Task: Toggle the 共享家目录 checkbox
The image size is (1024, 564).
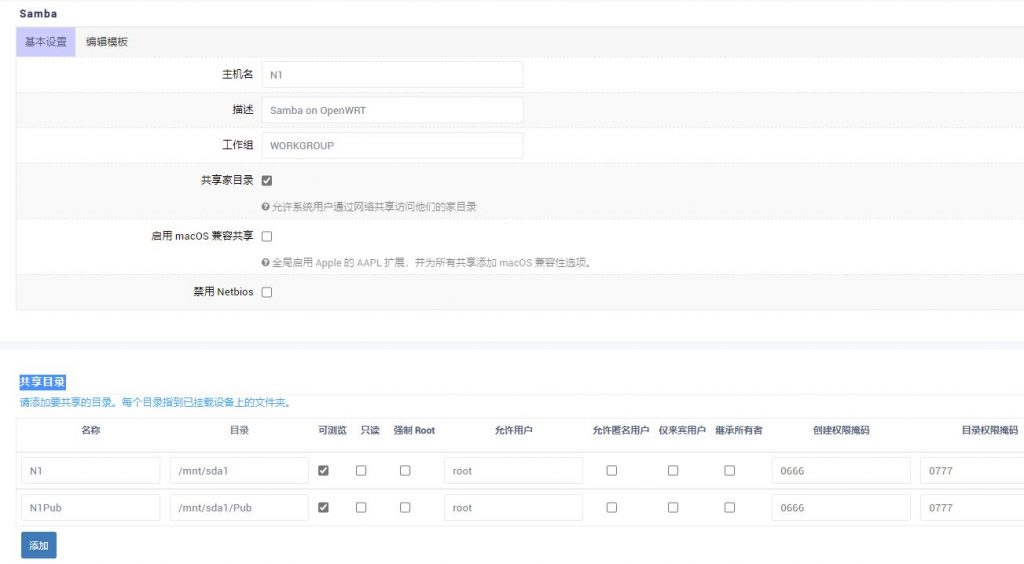Action: click(x=267, y=181)
